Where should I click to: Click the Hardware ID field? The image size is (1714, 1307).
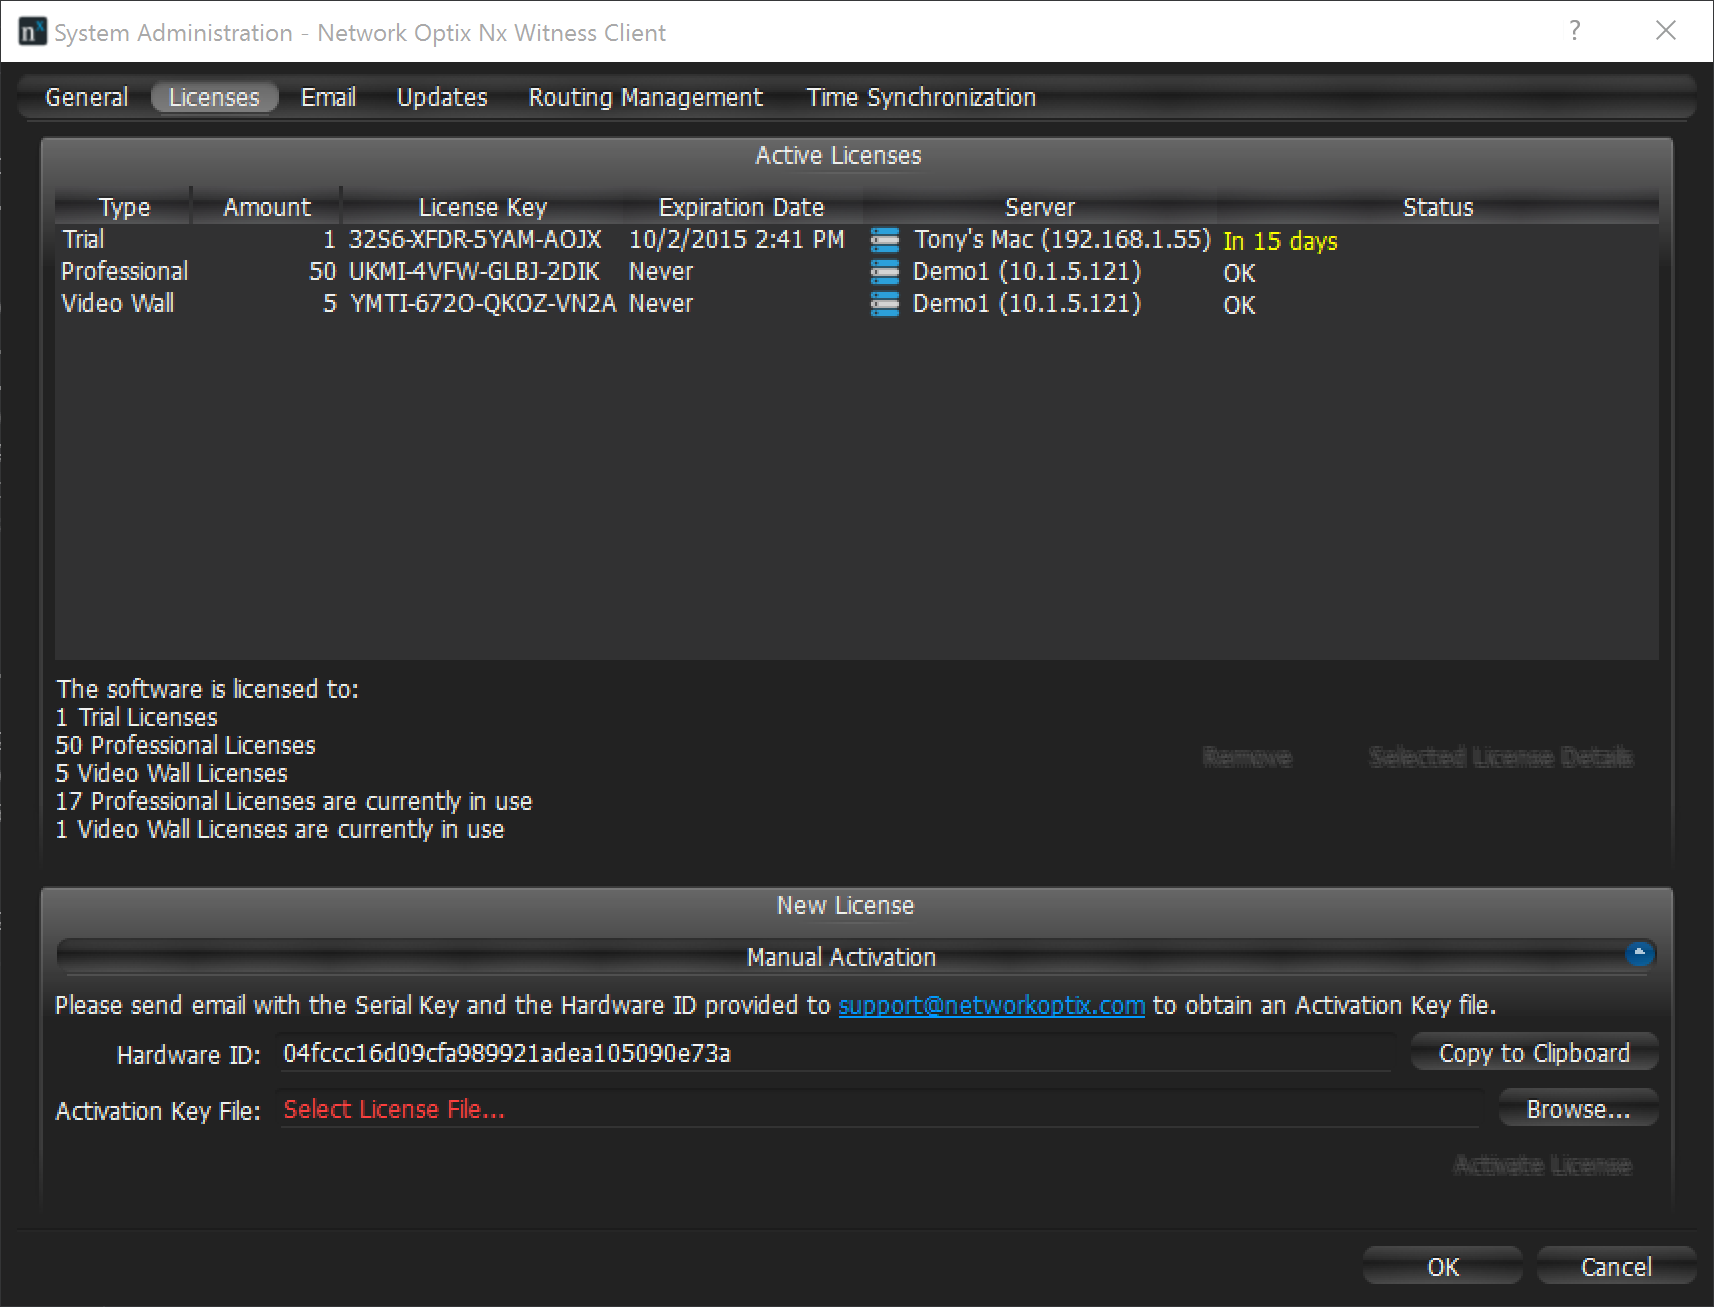pyautogui.click(x=834, y=1053)
